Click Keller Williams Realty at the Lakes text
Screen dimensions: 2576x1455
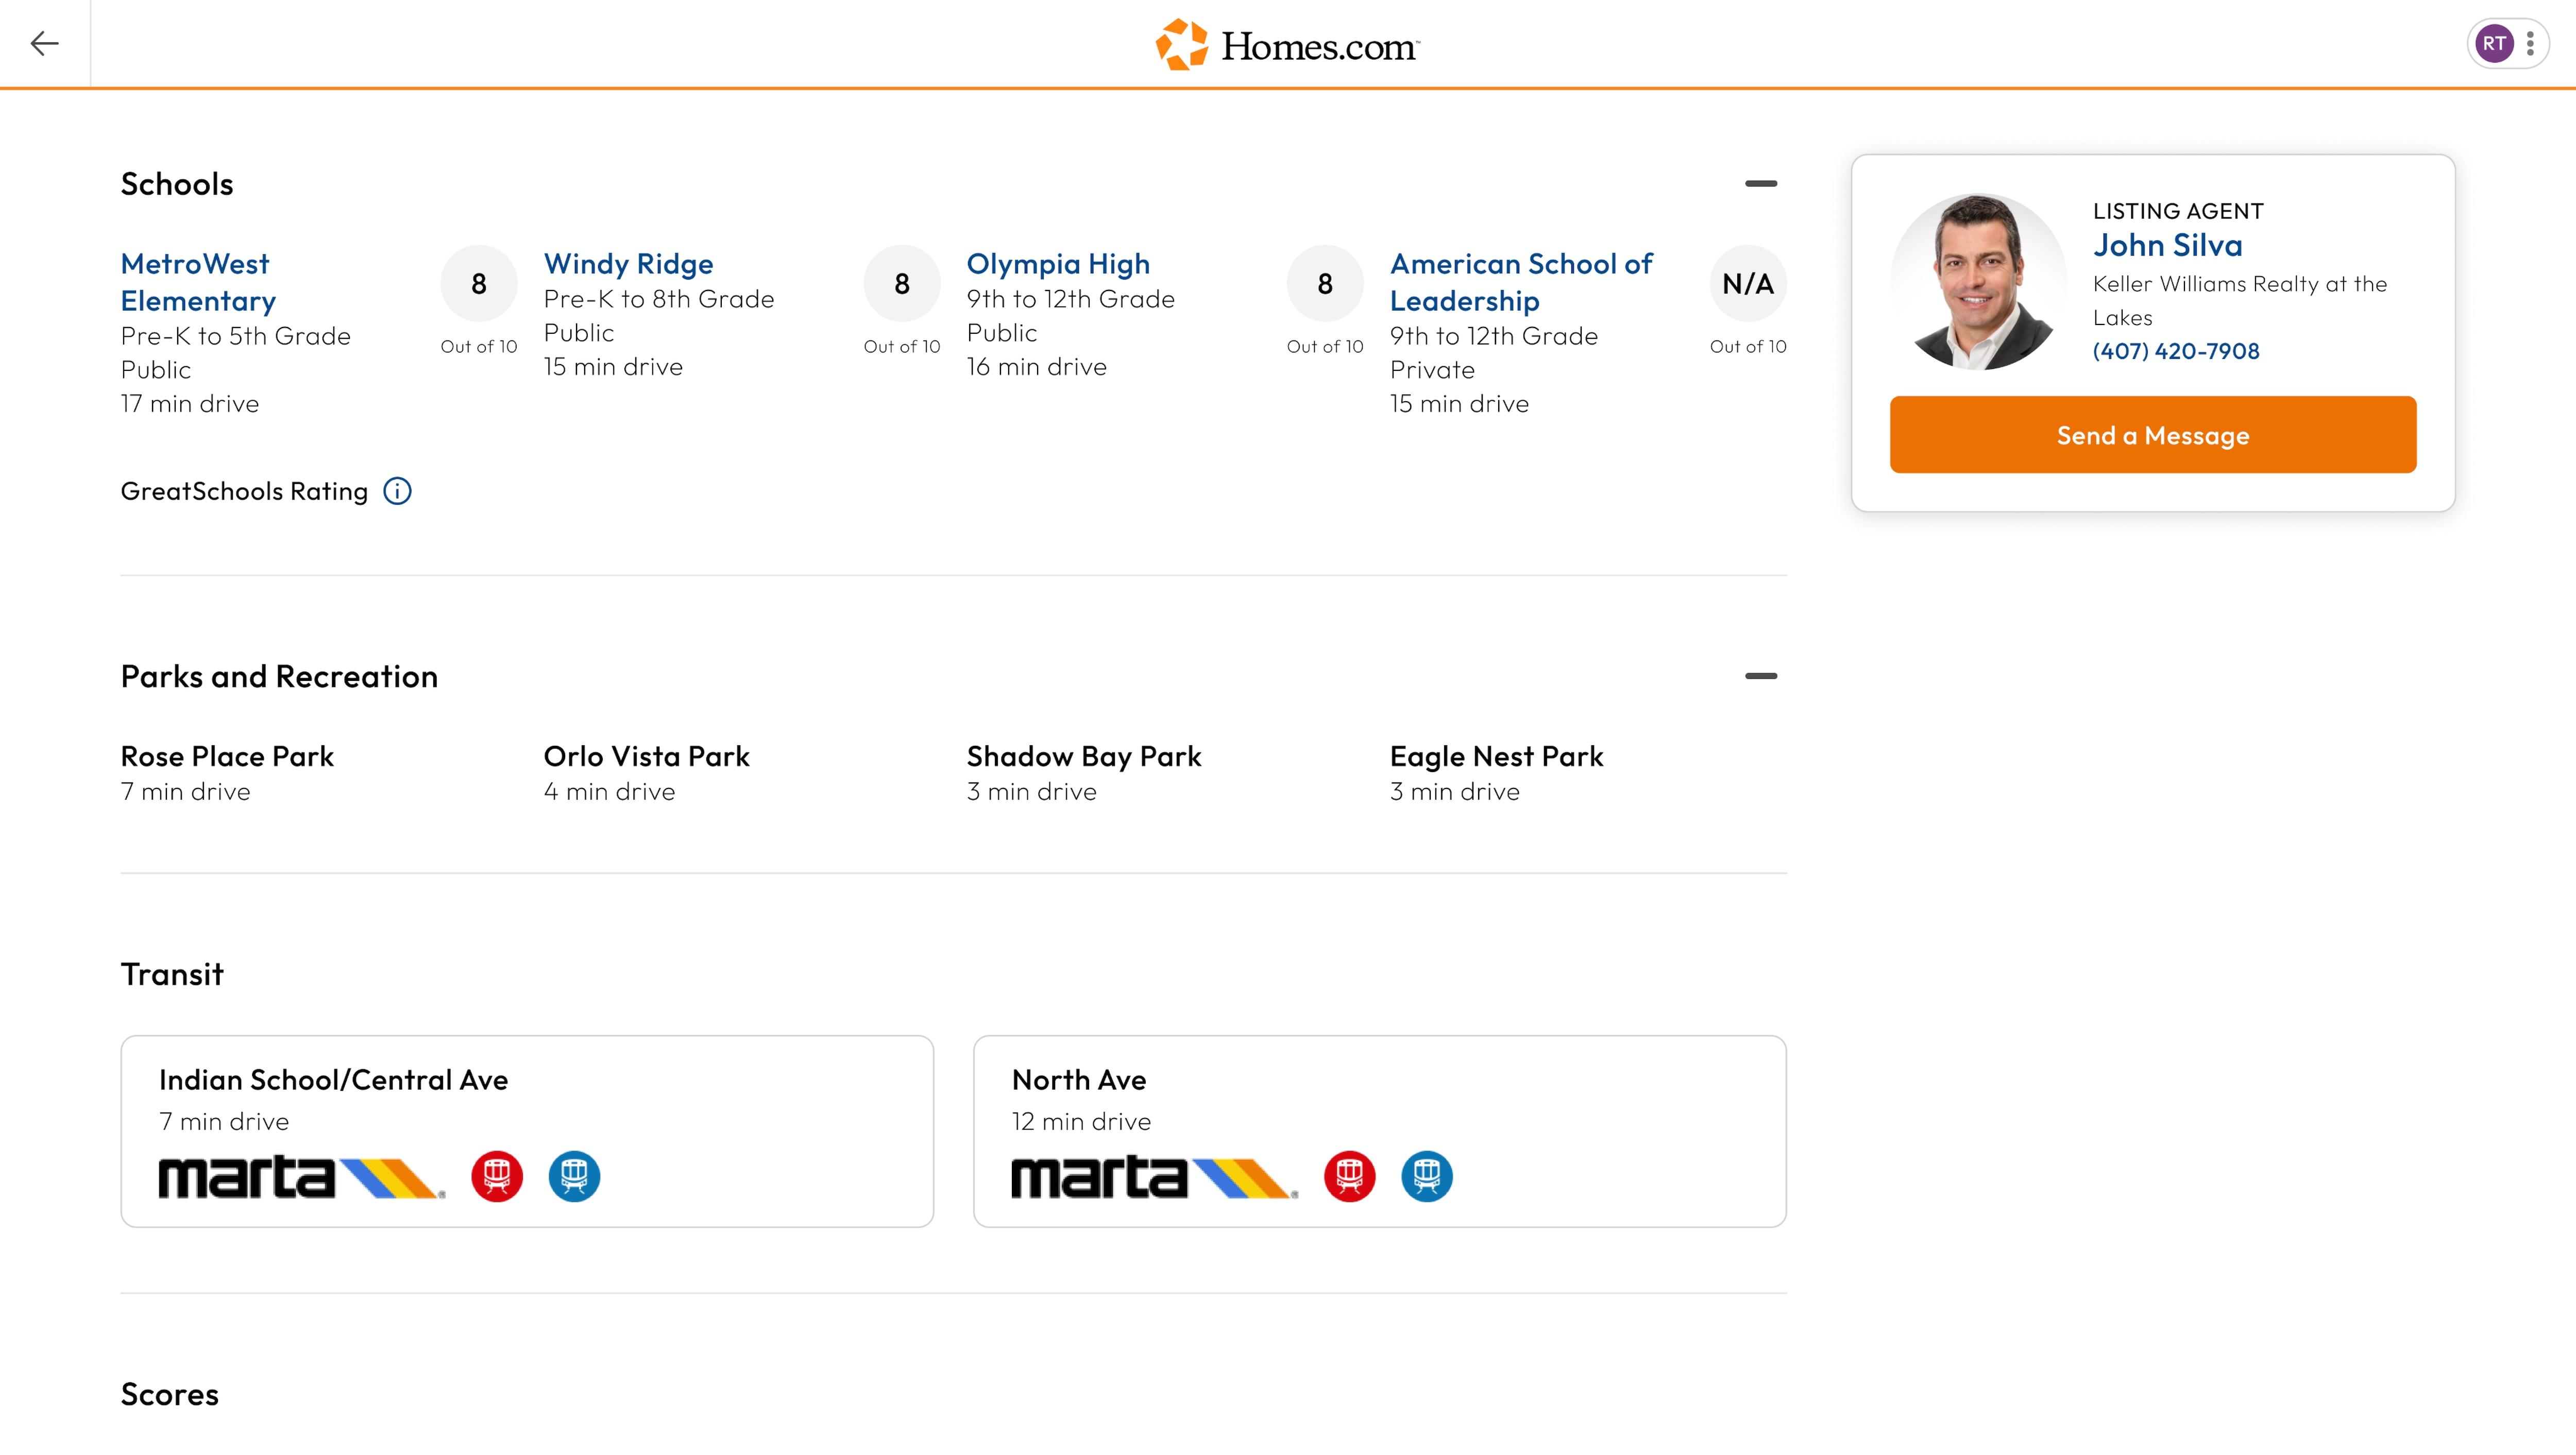(2240, 300)
